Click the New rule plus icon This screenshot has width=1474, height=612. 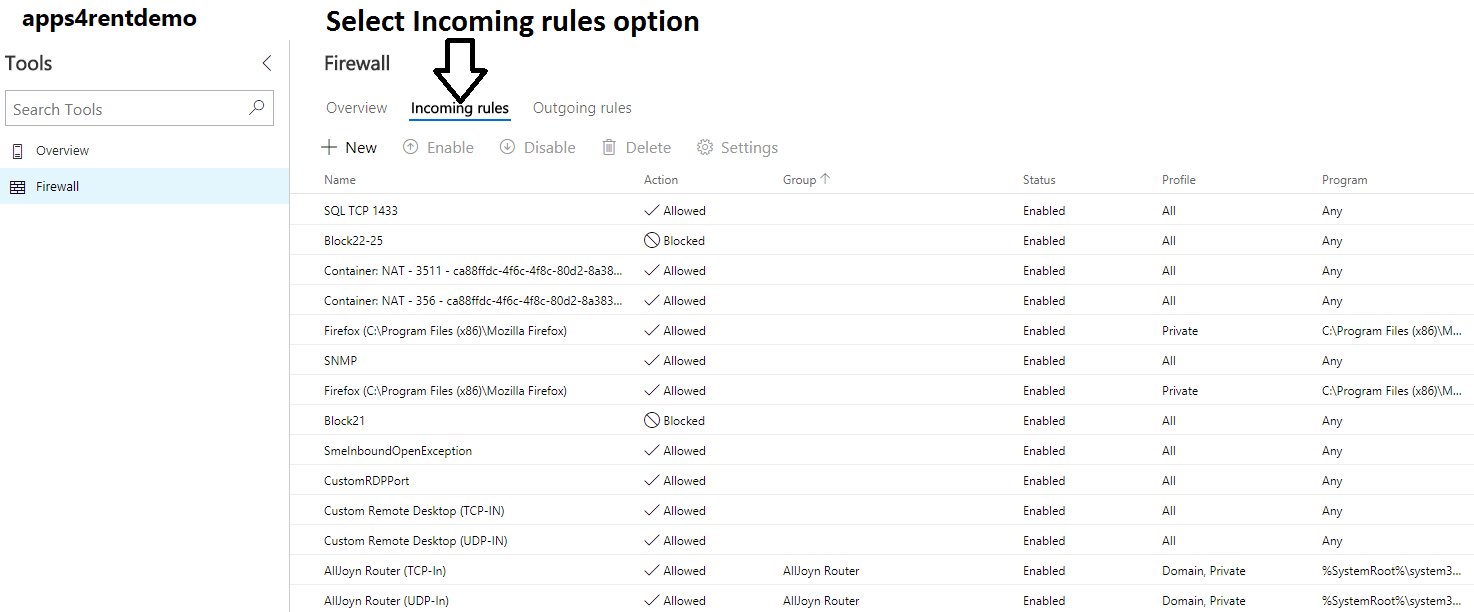(329, 147)
